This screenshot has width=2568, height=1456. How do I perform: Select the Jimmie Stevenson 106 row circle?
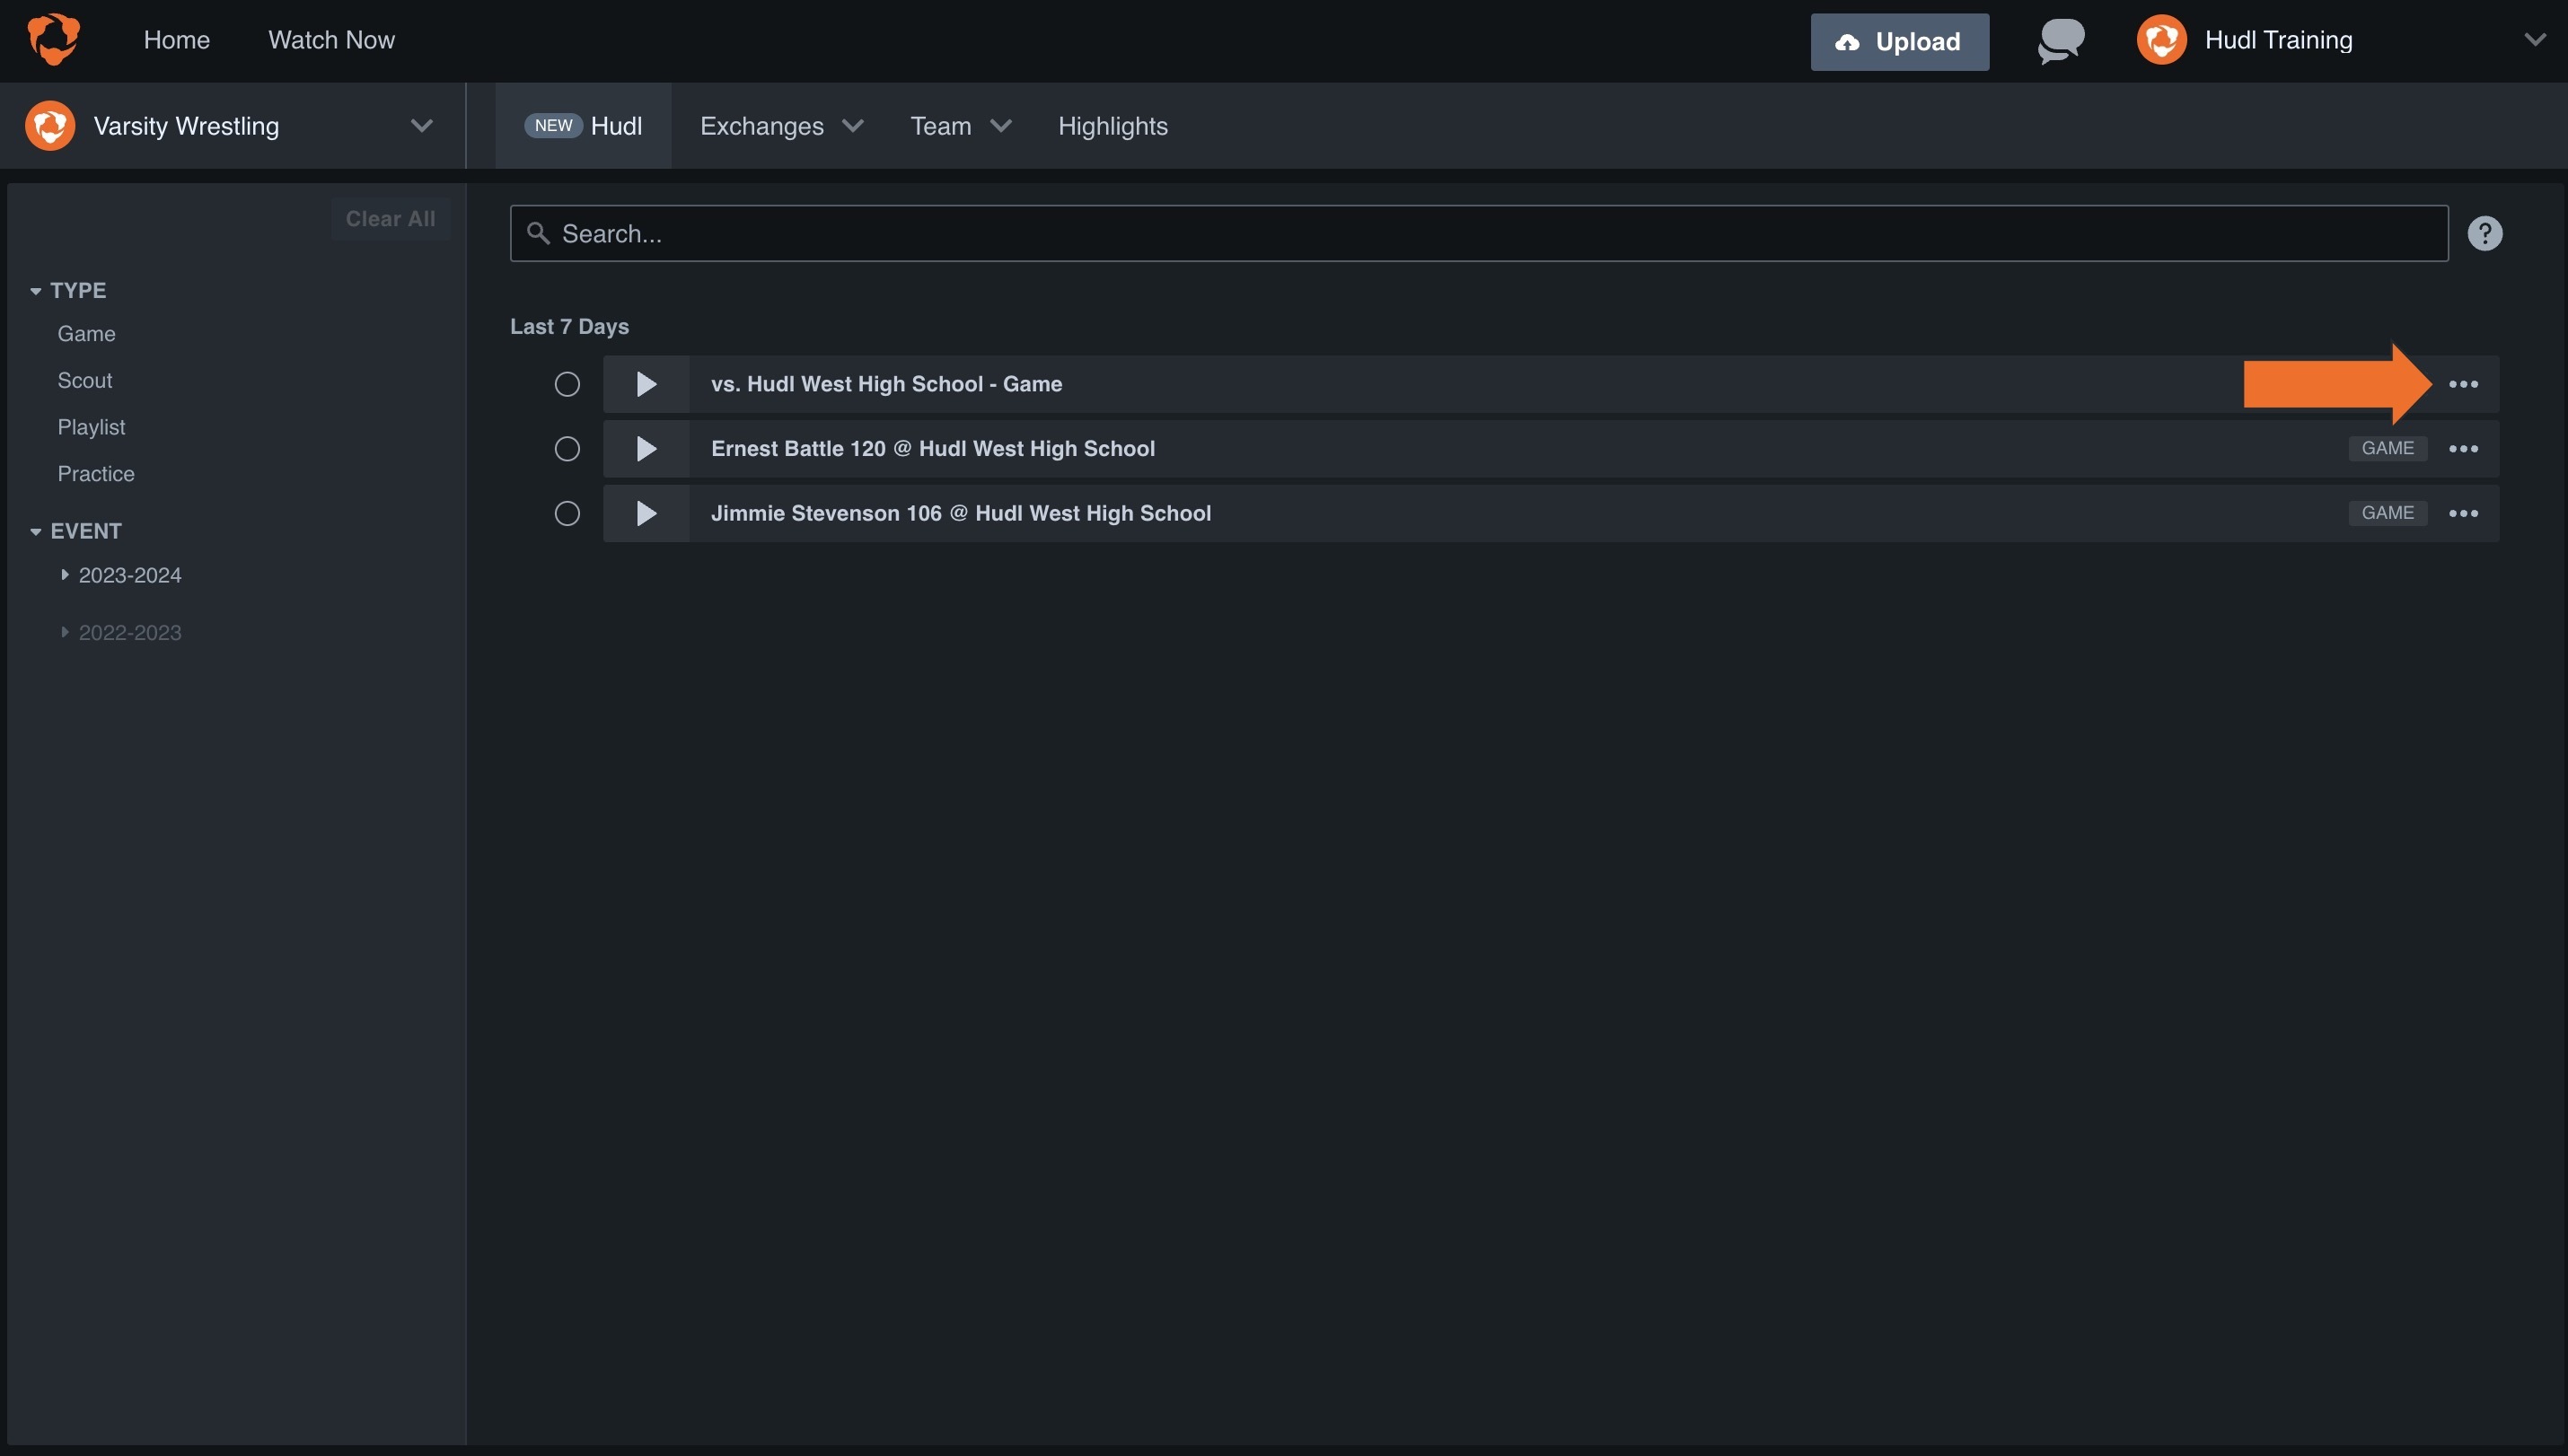[x=567, y=514]
